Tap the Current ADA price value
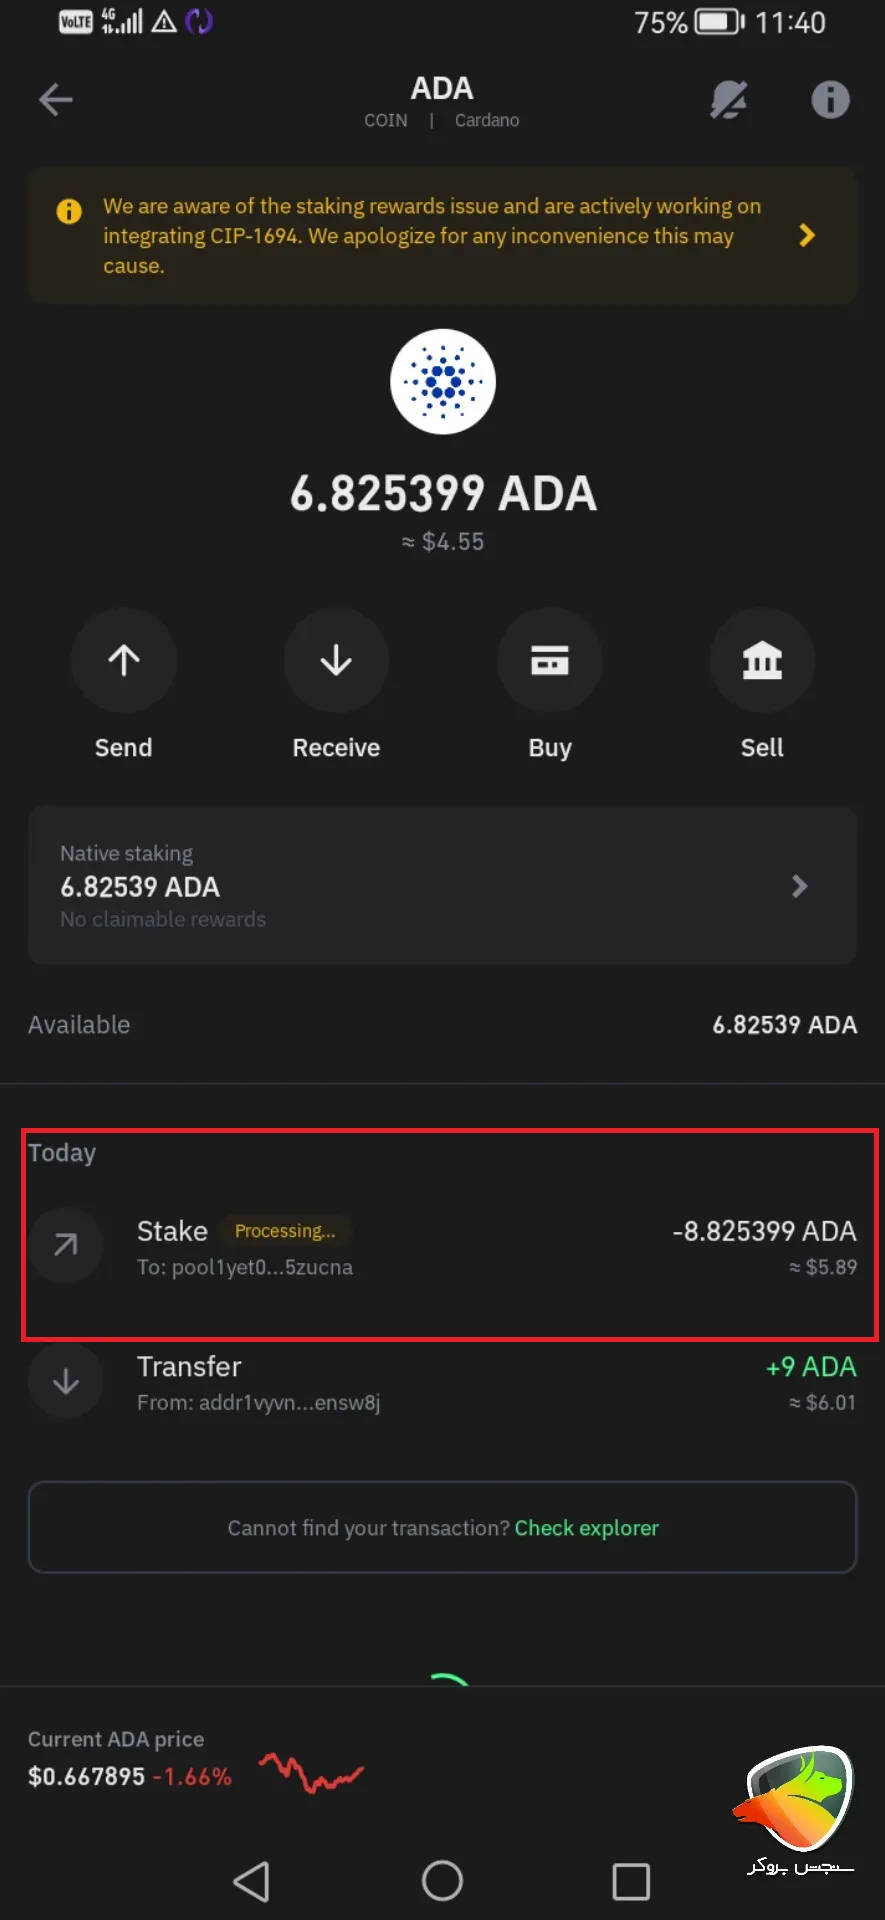This screenshot has height=1920, width=885. 87,1777
